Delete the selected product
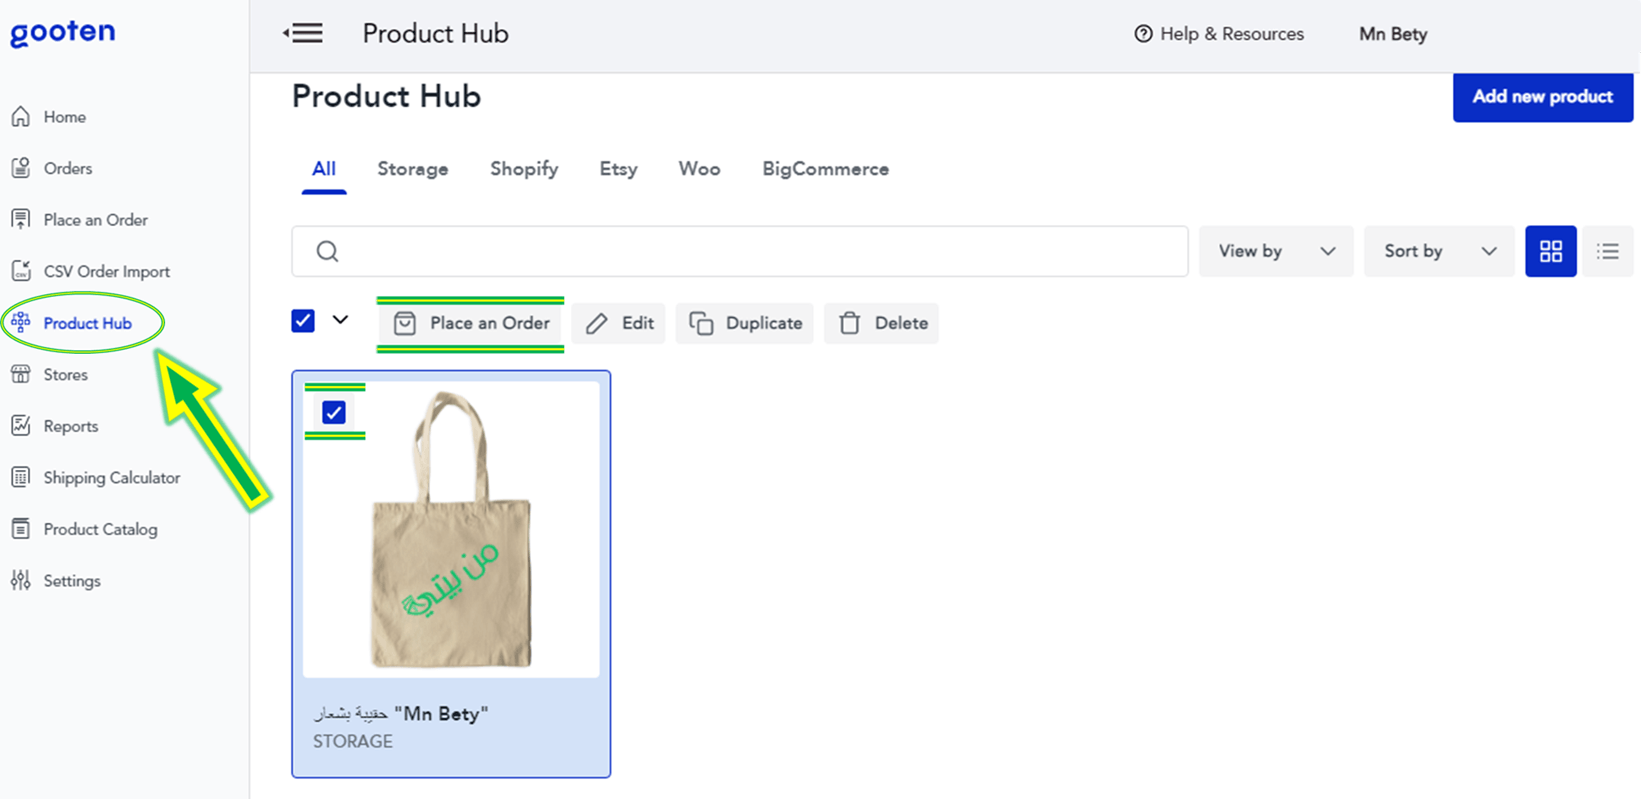The width and height of the screenshot is (1641, 799). coord(882,323)
